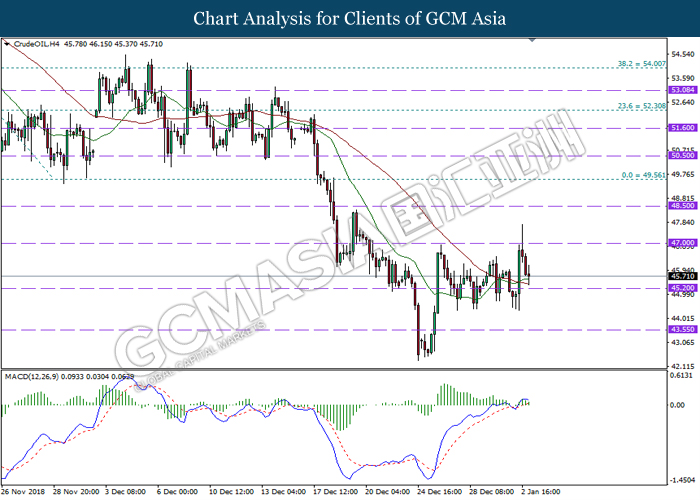
Task: Click the 47.840 price axis value
Action: tap(683, 222)
